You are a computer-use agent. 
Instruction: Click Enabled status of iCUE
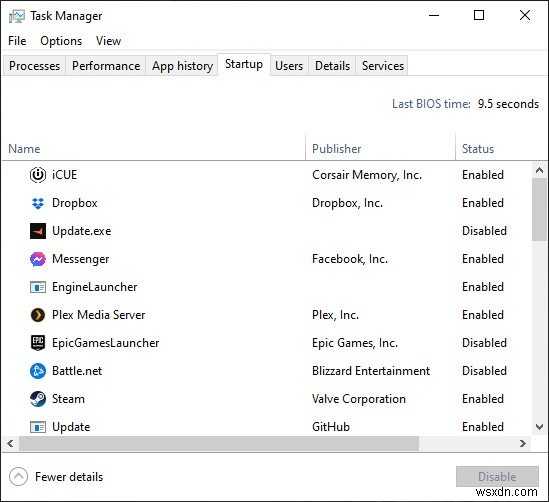pyautogui.click(x=483, y=175)
